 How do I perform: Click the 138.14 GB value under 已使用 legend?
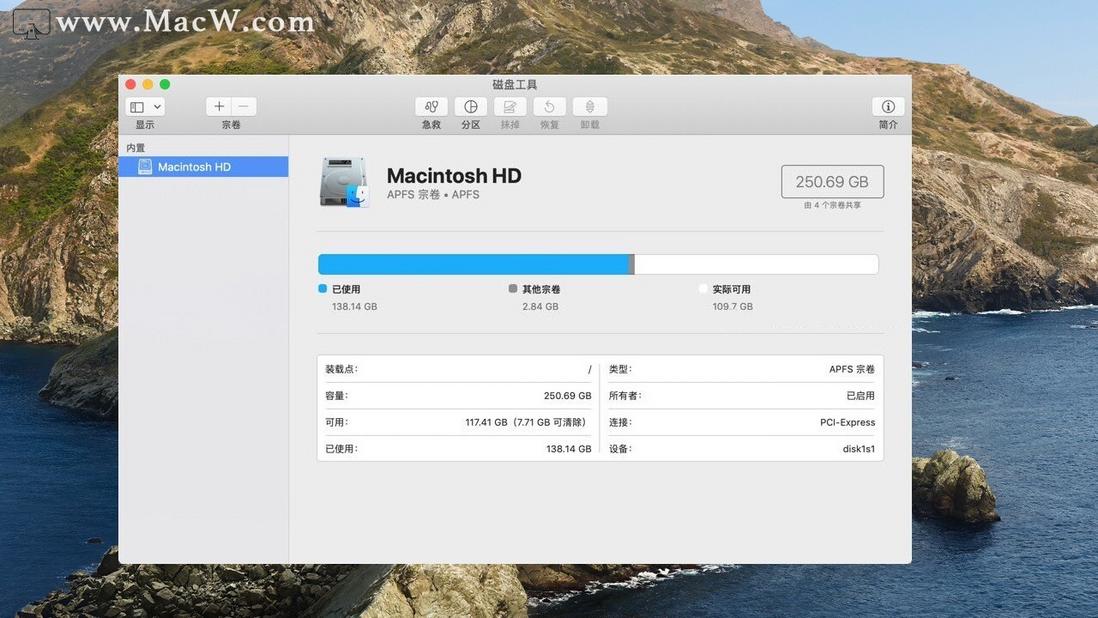click(354, 307)
